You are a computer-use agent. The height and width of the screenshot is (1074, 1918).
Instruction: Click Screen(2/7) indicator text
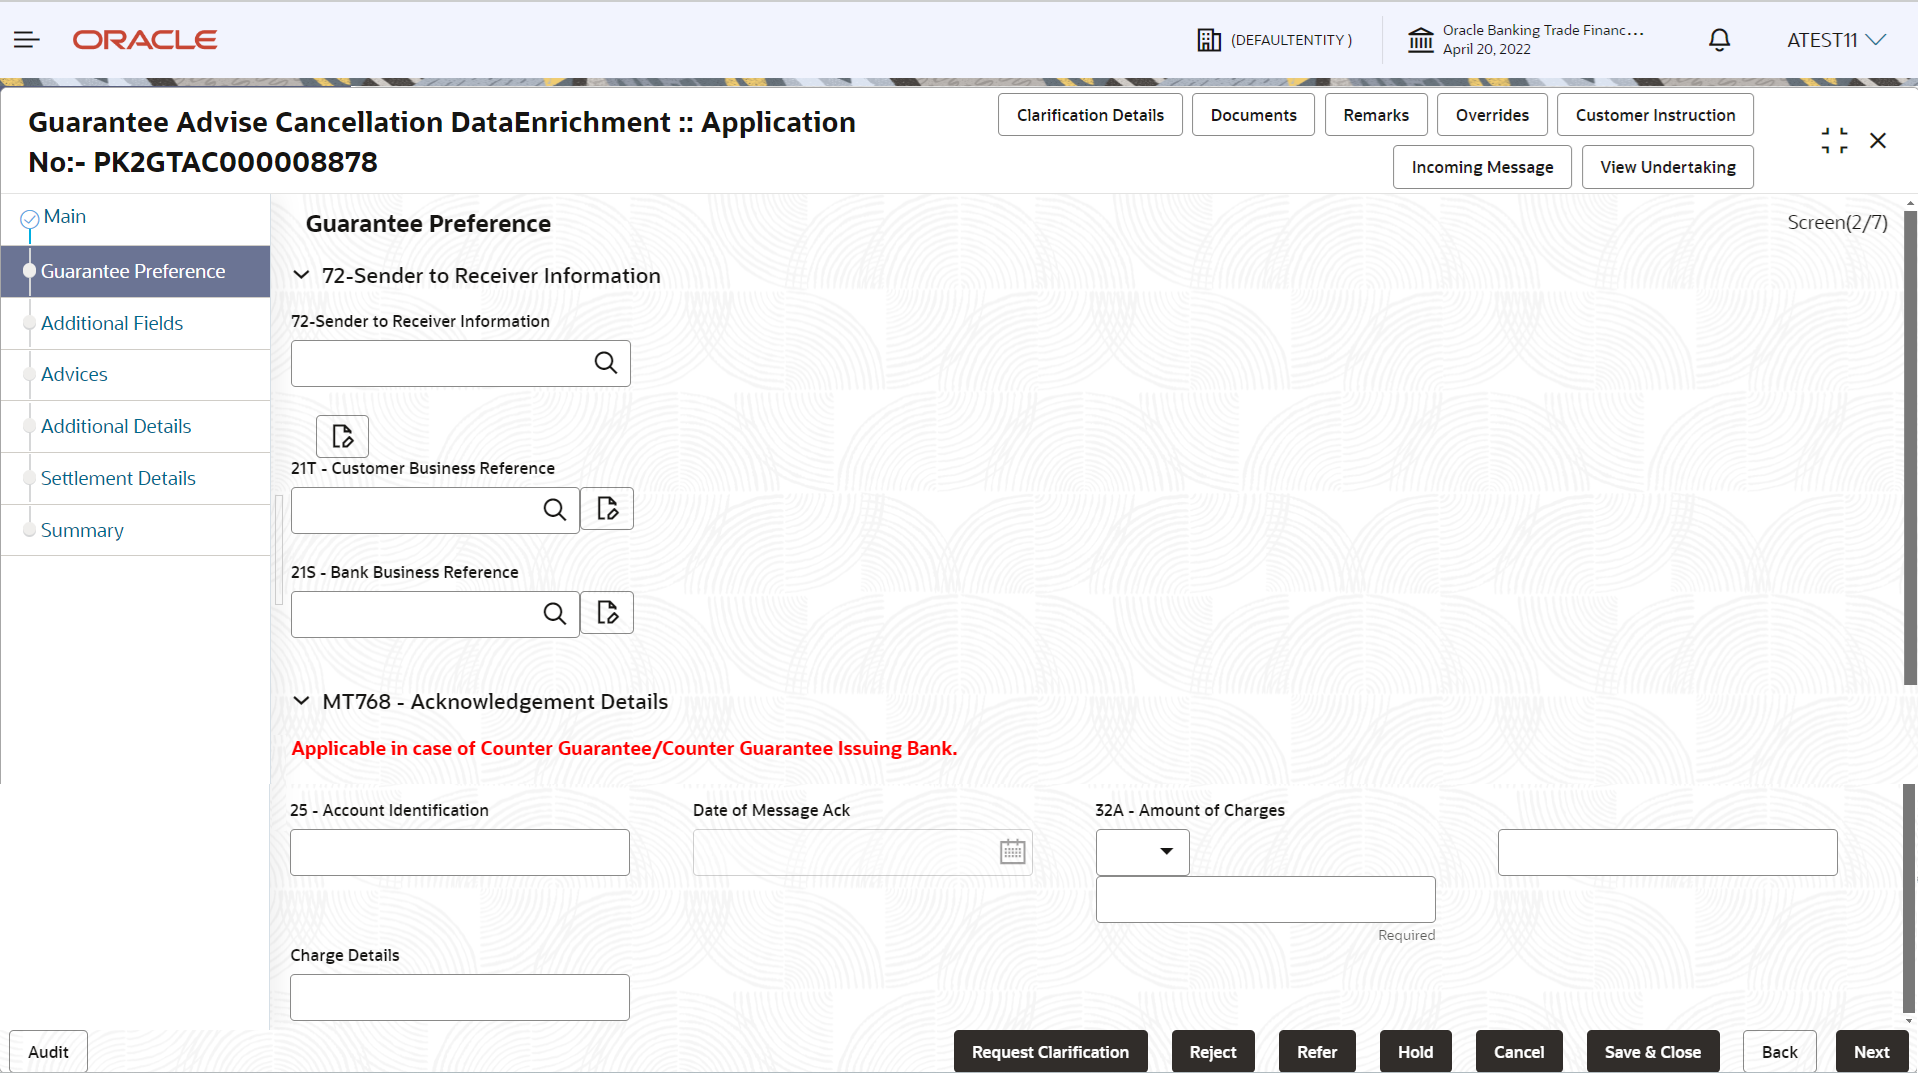(1837, 222)
